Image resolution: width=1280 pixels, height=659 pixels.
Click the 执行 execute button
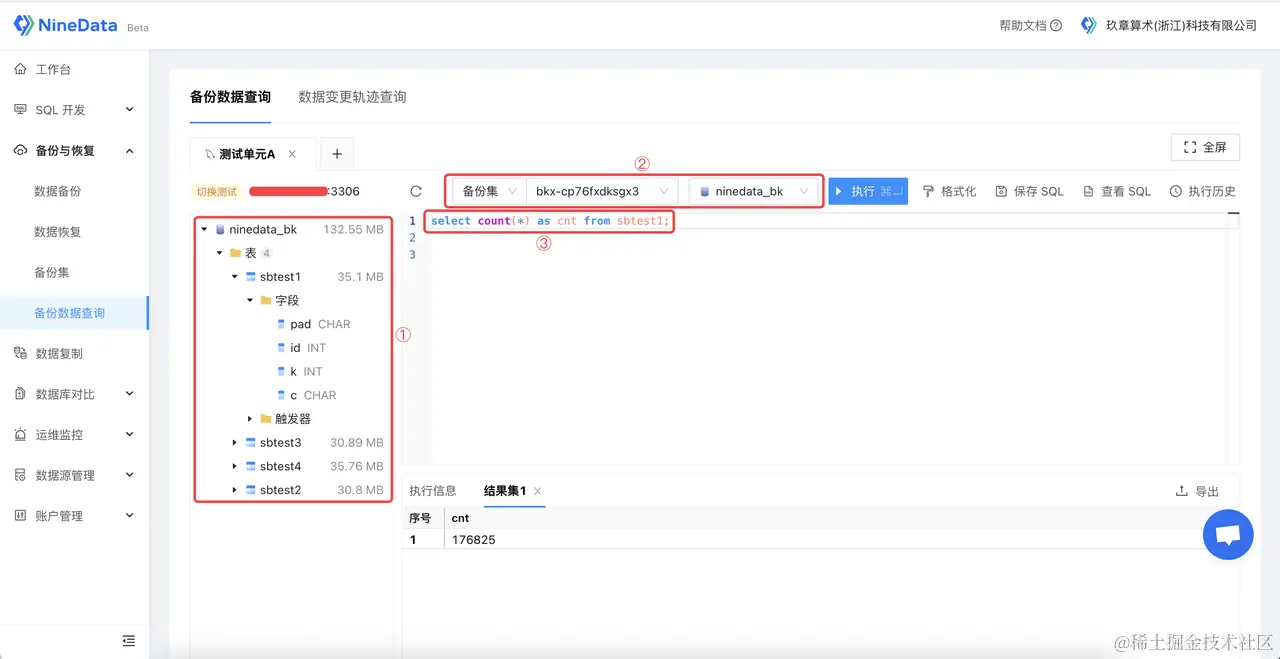pos(868,190)
